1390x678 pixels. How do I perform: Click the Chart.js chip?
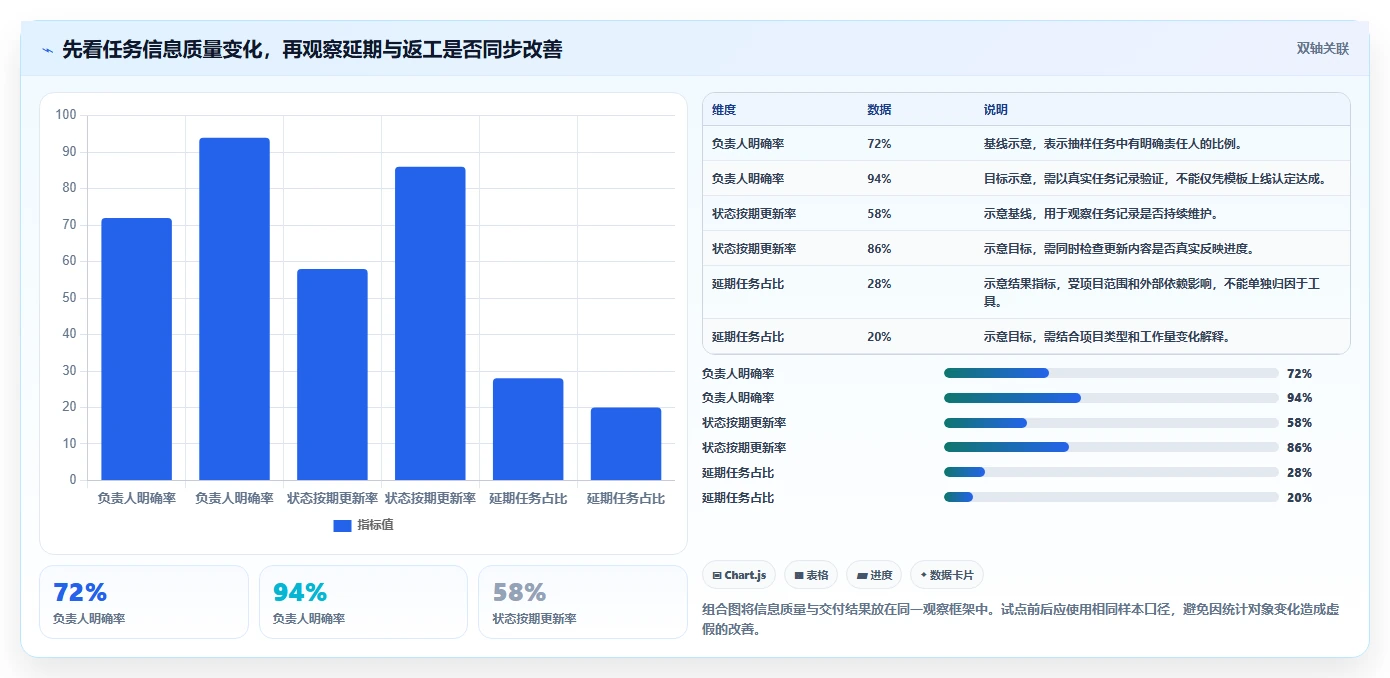click(739, 575)
